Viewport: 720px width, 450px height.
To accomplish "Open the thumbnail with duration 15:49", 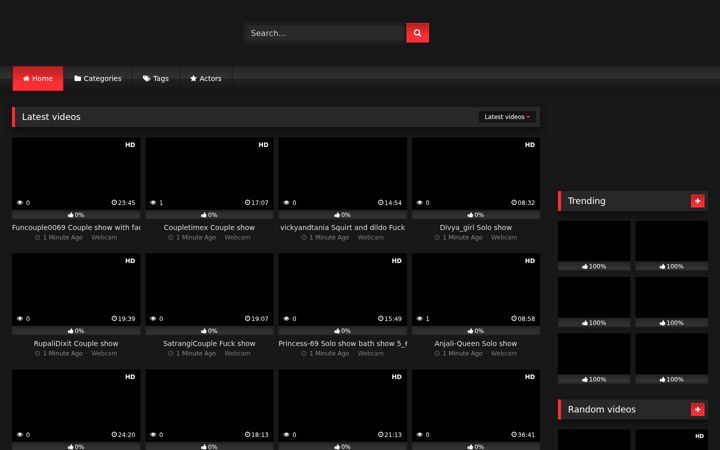I will (343, 290).
